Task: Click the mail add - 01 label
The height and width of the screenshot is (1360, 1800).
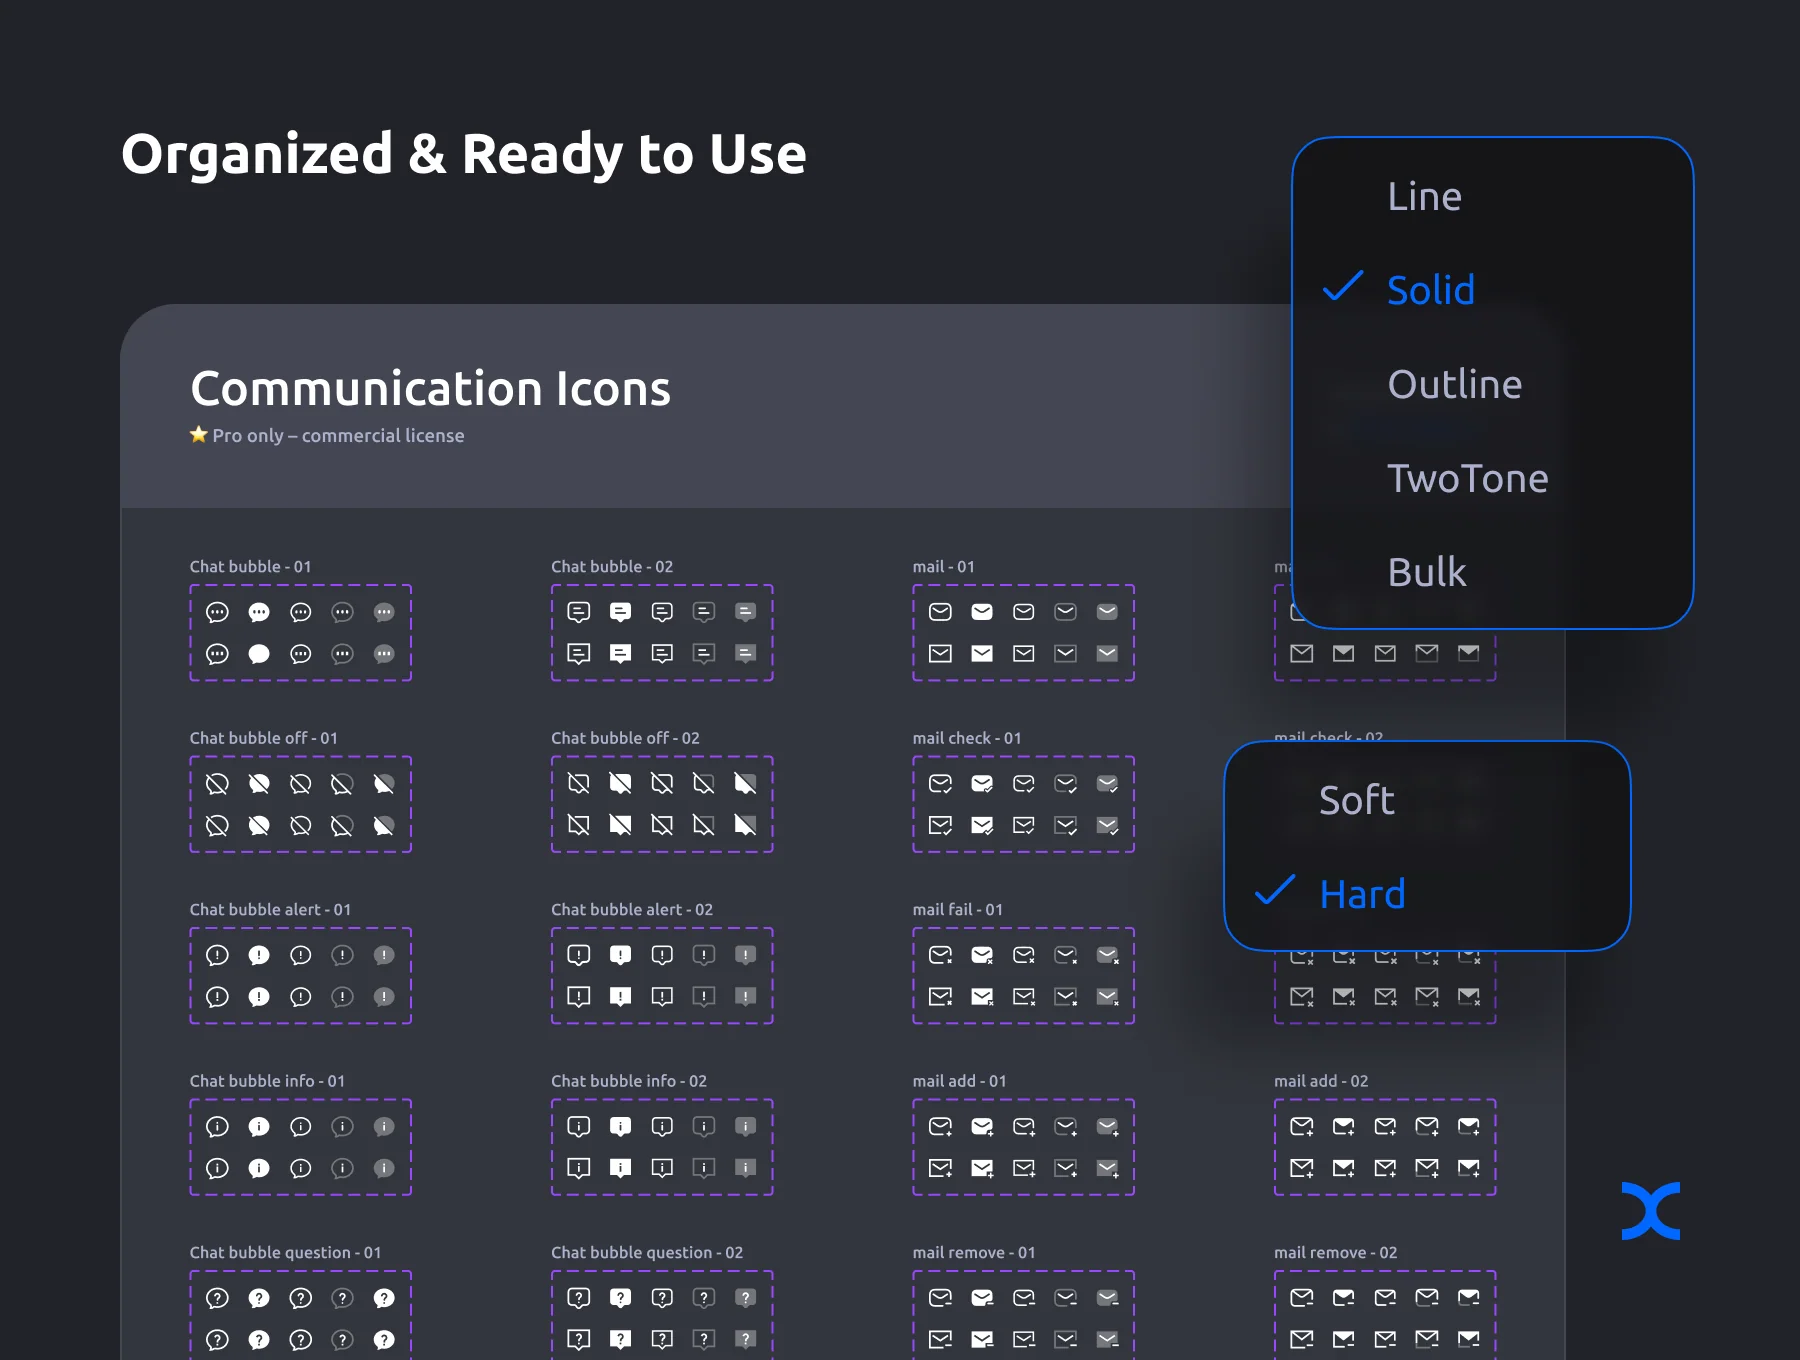Action: [x=959, y=1081]
